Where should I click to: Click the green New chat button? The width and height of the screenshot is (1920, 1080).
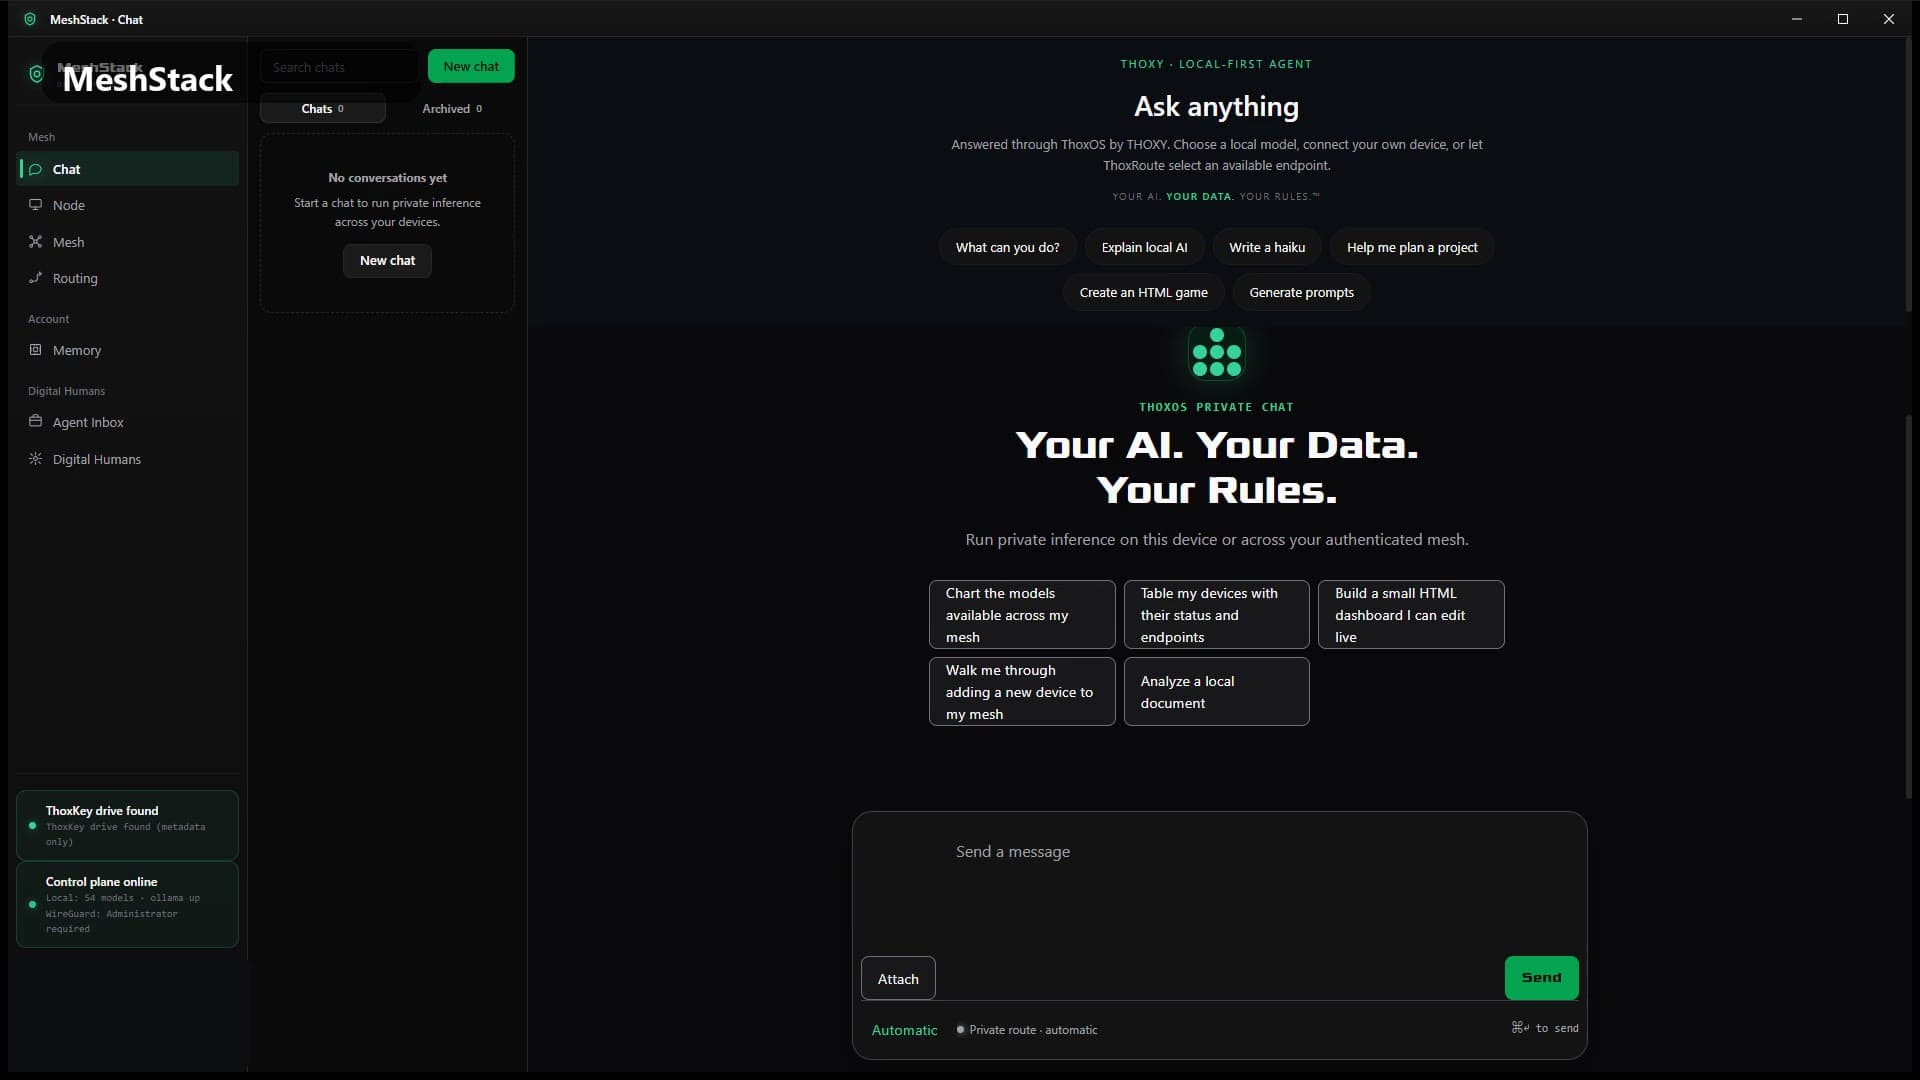(471, 66)
